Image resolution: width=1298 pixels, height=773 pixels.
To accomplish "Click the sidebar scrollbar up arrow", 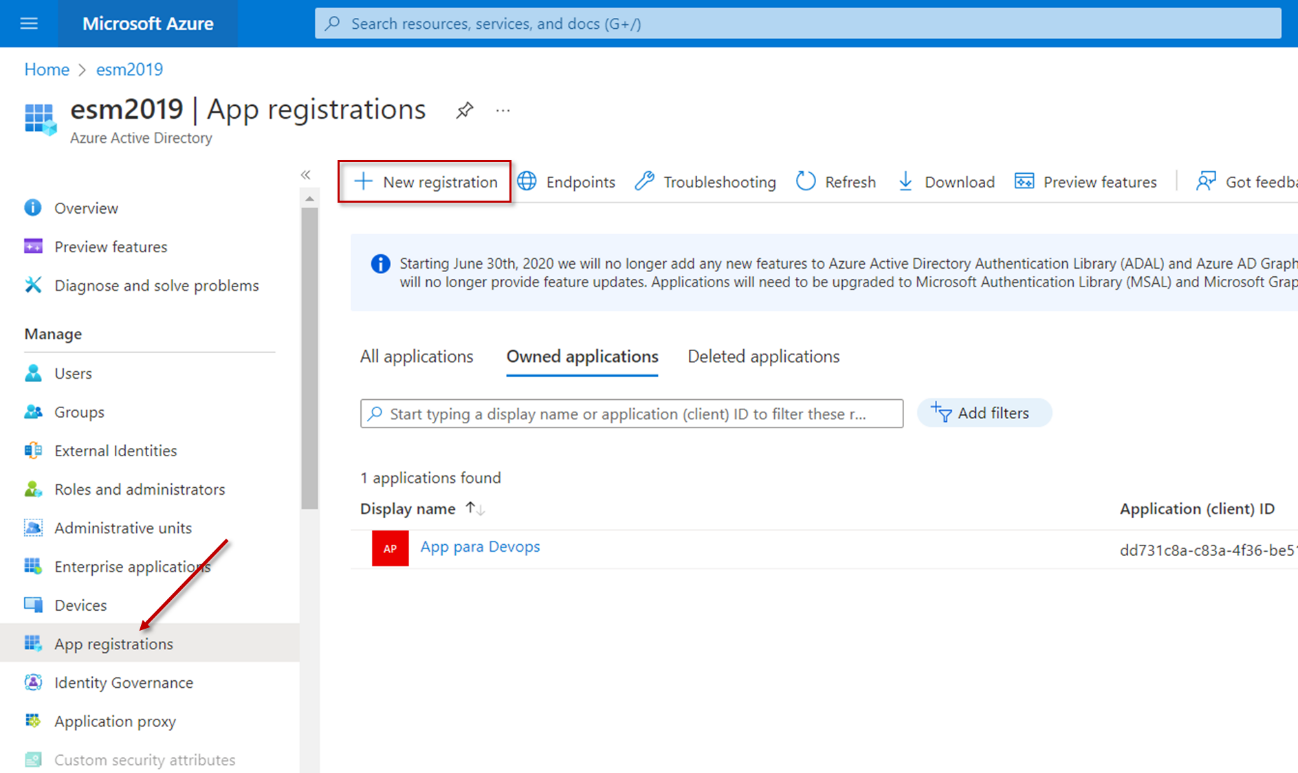I will point(309,198).
